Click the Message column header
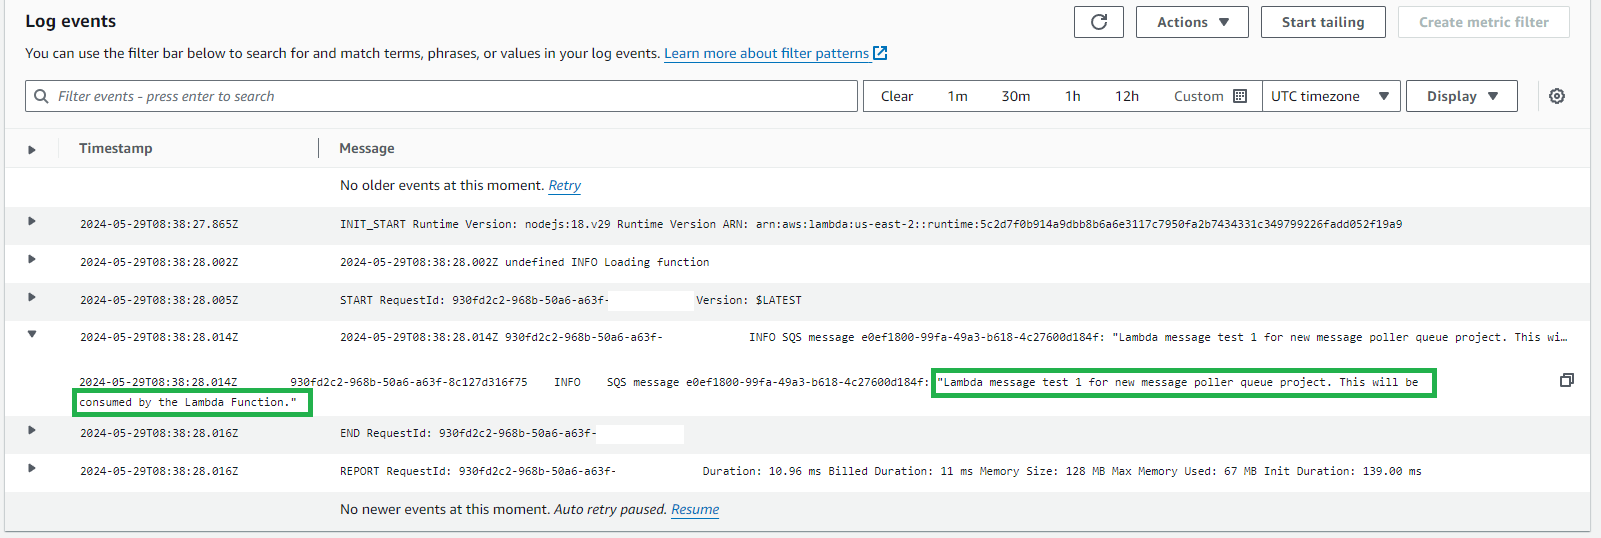The image size is (1601, 538). [366, 148]
